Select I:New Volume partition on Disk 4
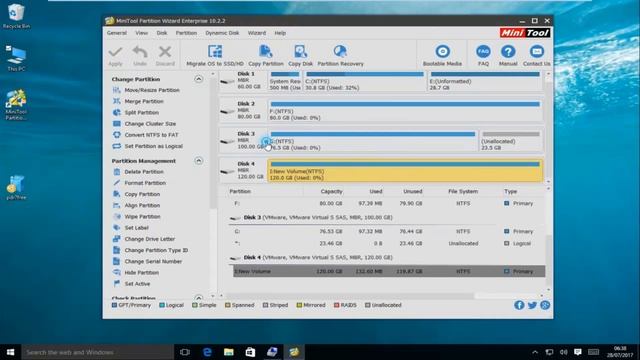 tap(405, 171)
